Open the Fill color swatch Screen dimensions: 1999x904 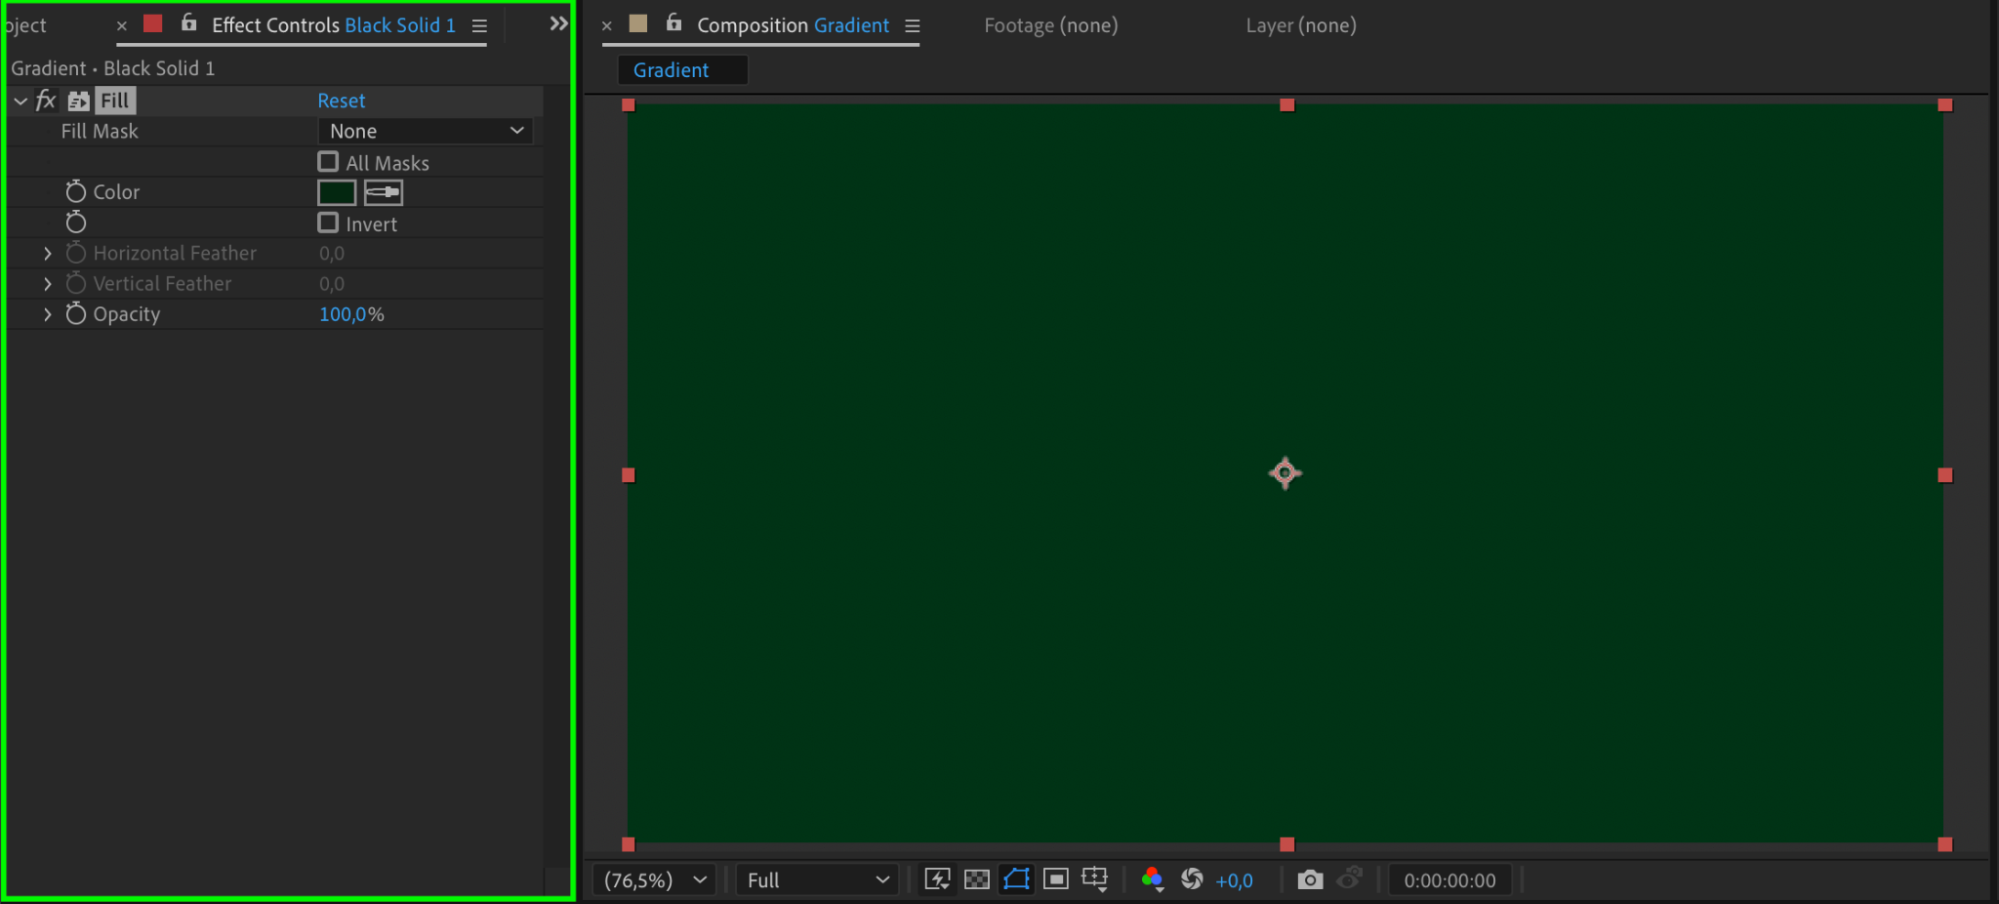point(336,192)
